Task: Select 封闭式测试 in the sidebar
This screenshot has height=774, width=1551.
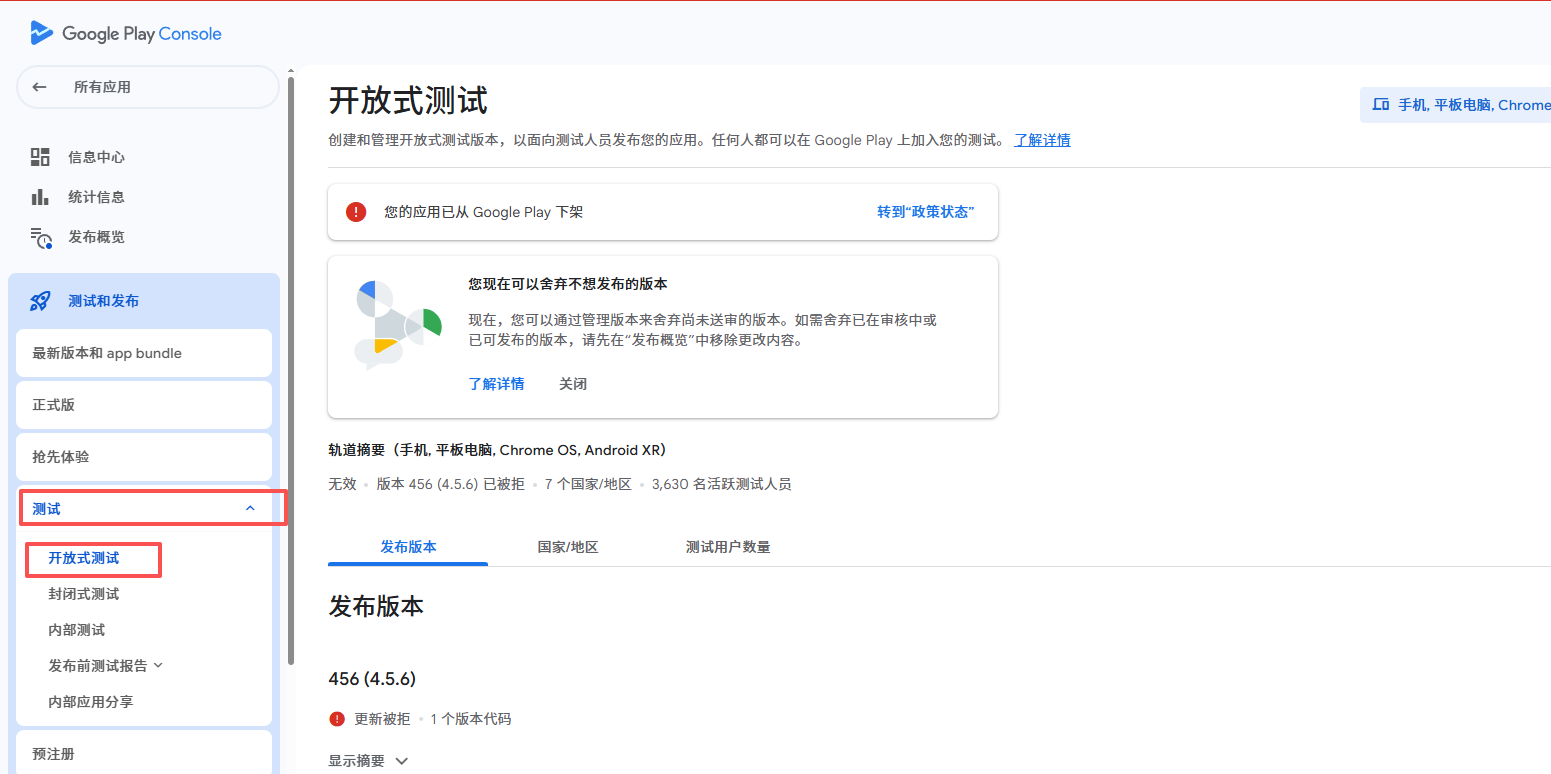Action: pyautogui.click(x=84, y=594)
